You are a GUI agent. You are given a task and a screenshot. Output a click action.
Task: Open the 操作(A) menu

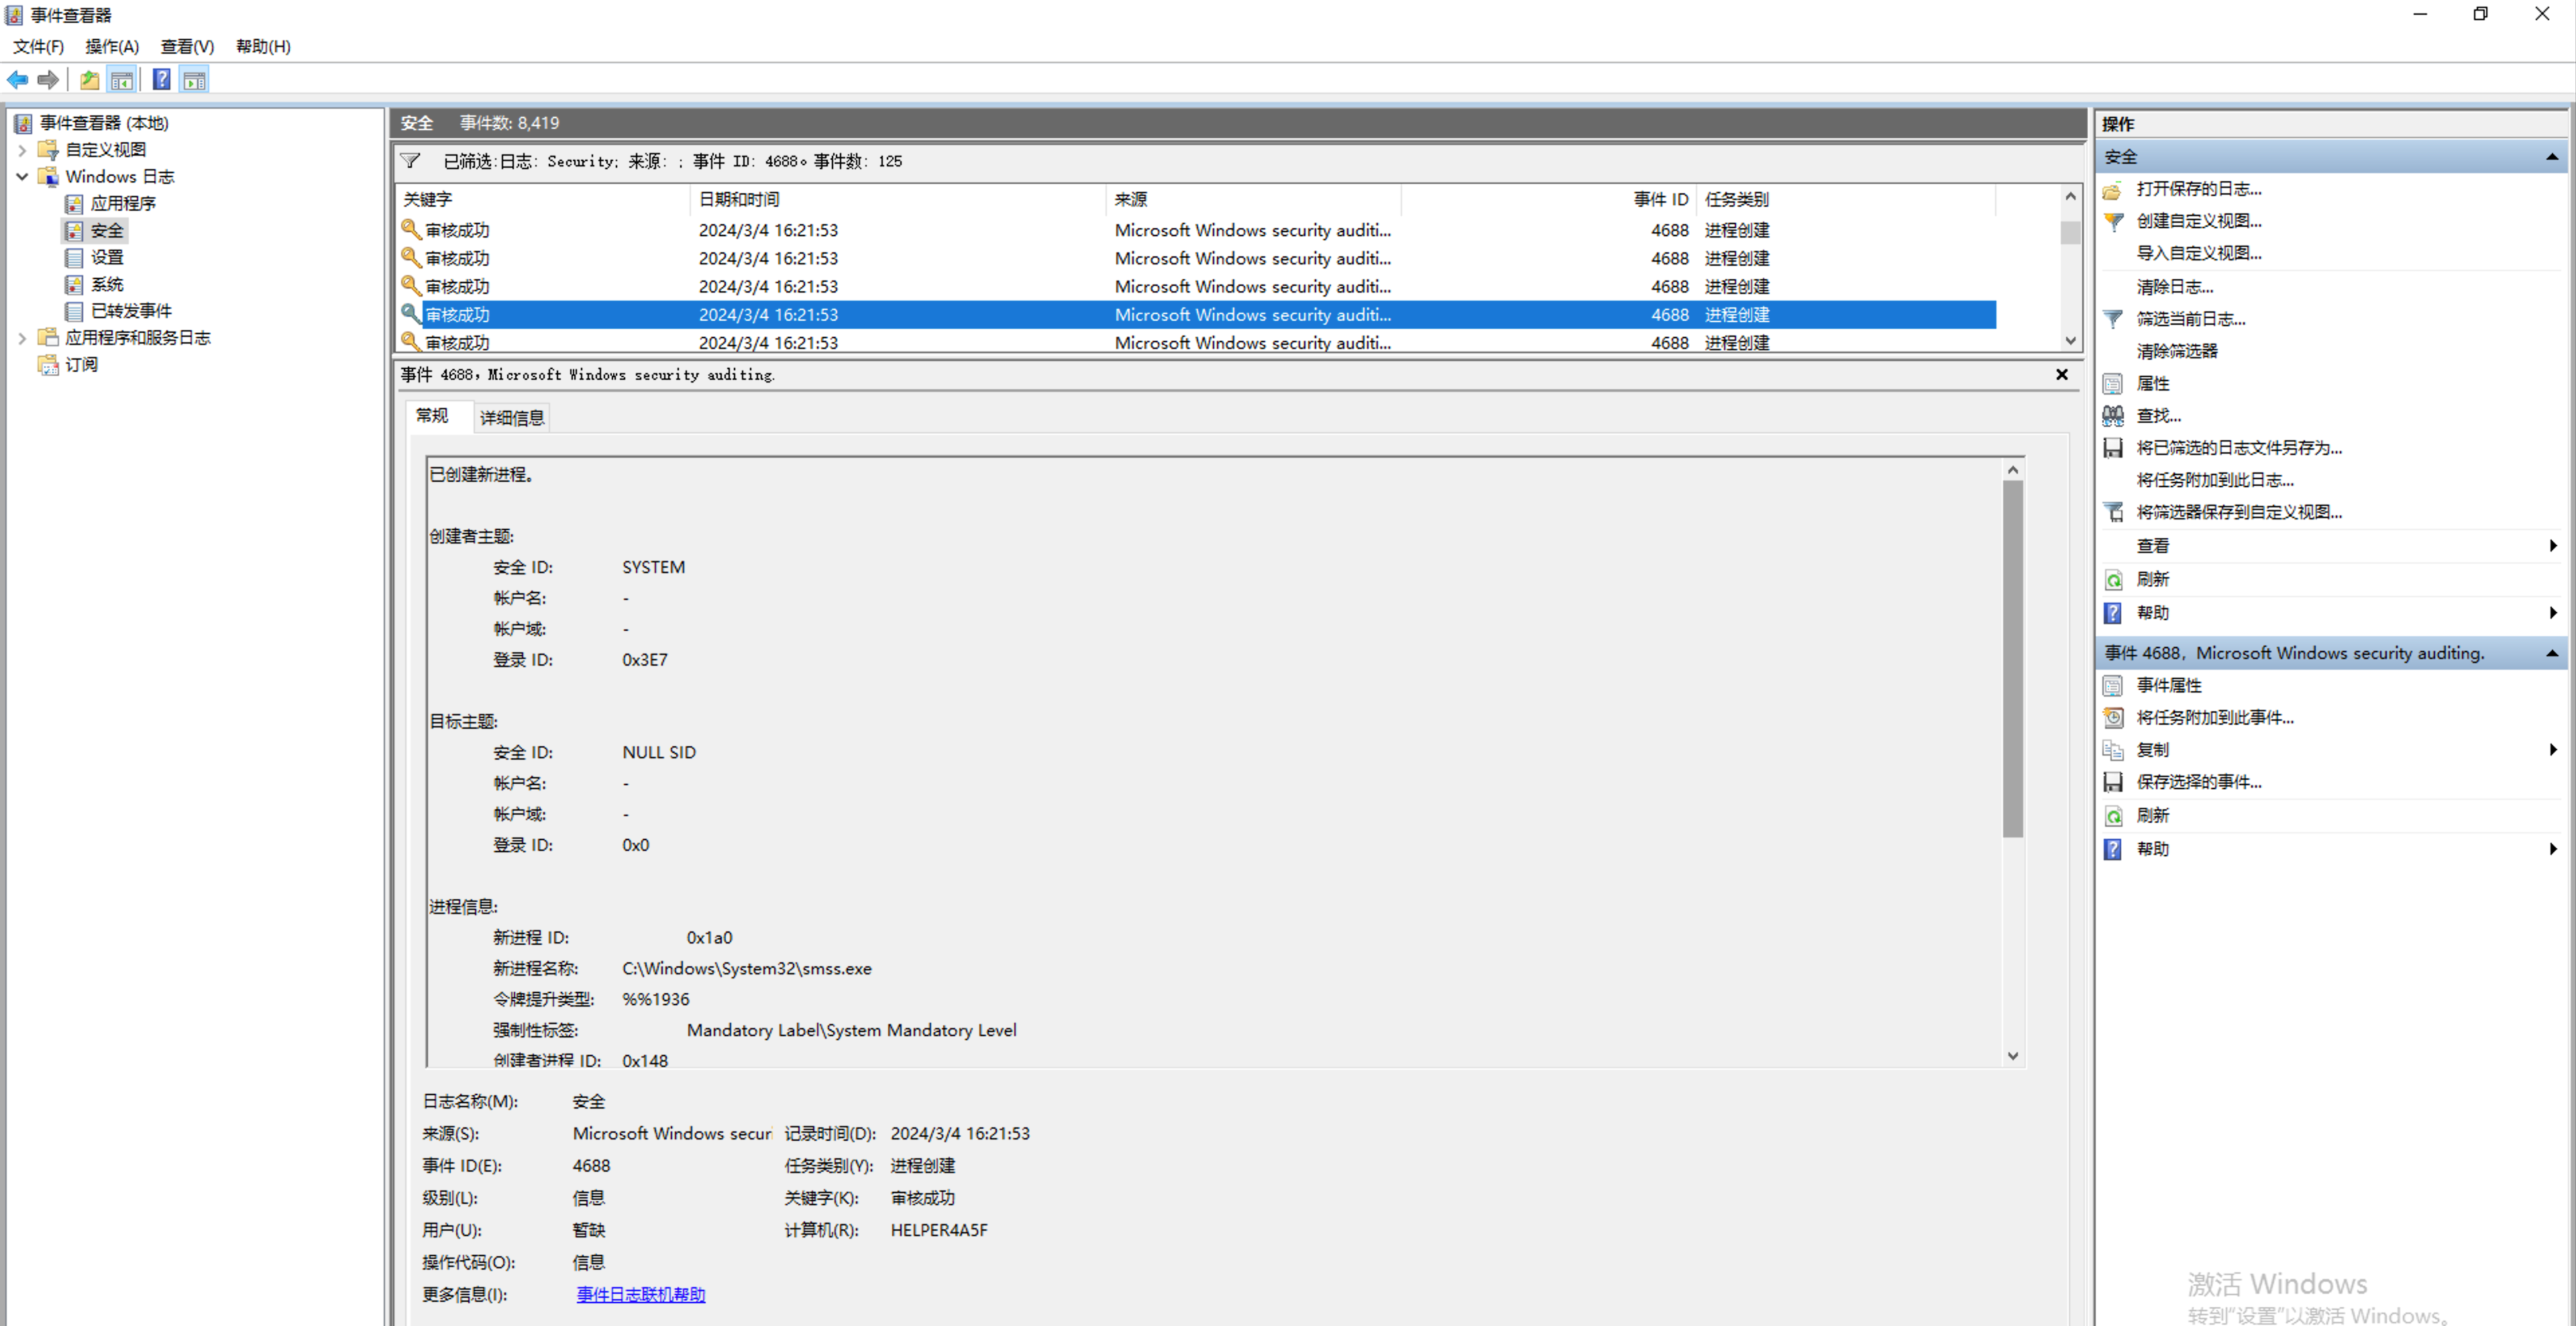(111, 46)
